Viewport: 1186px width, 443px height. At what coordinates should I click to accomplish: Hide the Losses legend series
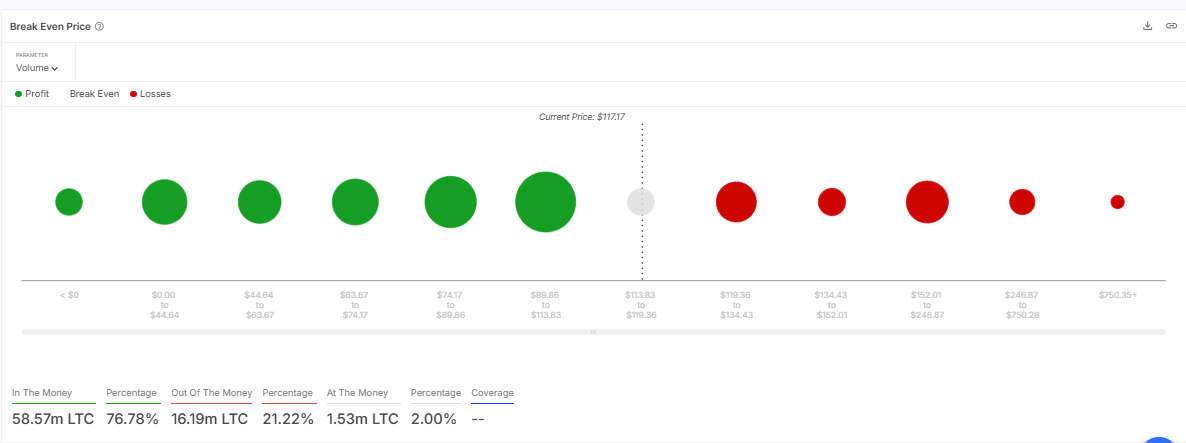pyautogui.click(x=150, y=94)
